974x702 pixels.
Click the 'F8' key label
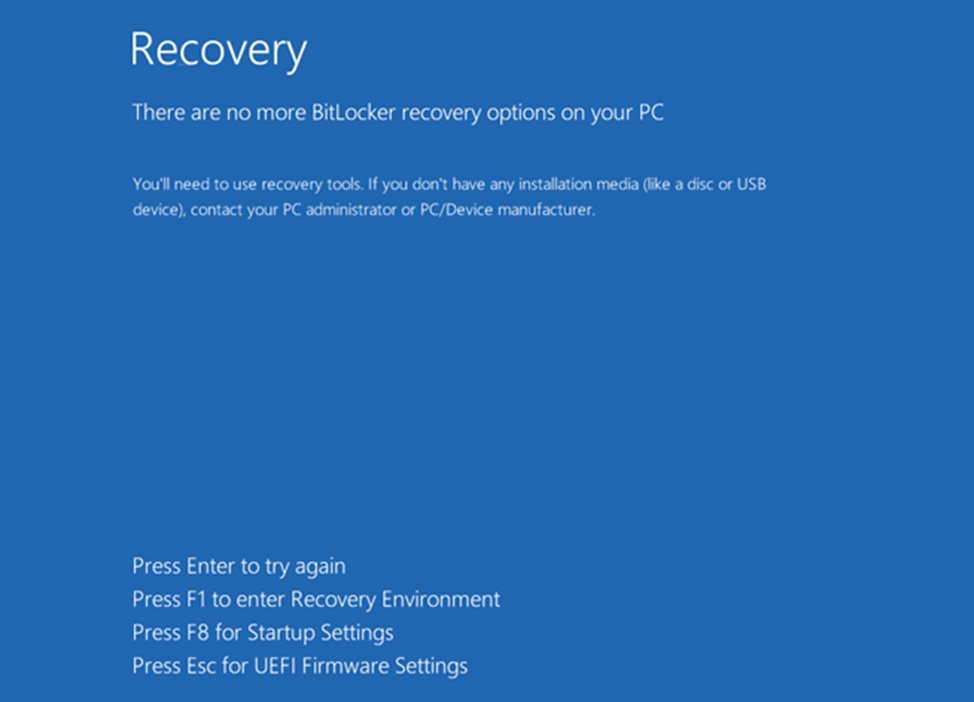pos(198,632)
